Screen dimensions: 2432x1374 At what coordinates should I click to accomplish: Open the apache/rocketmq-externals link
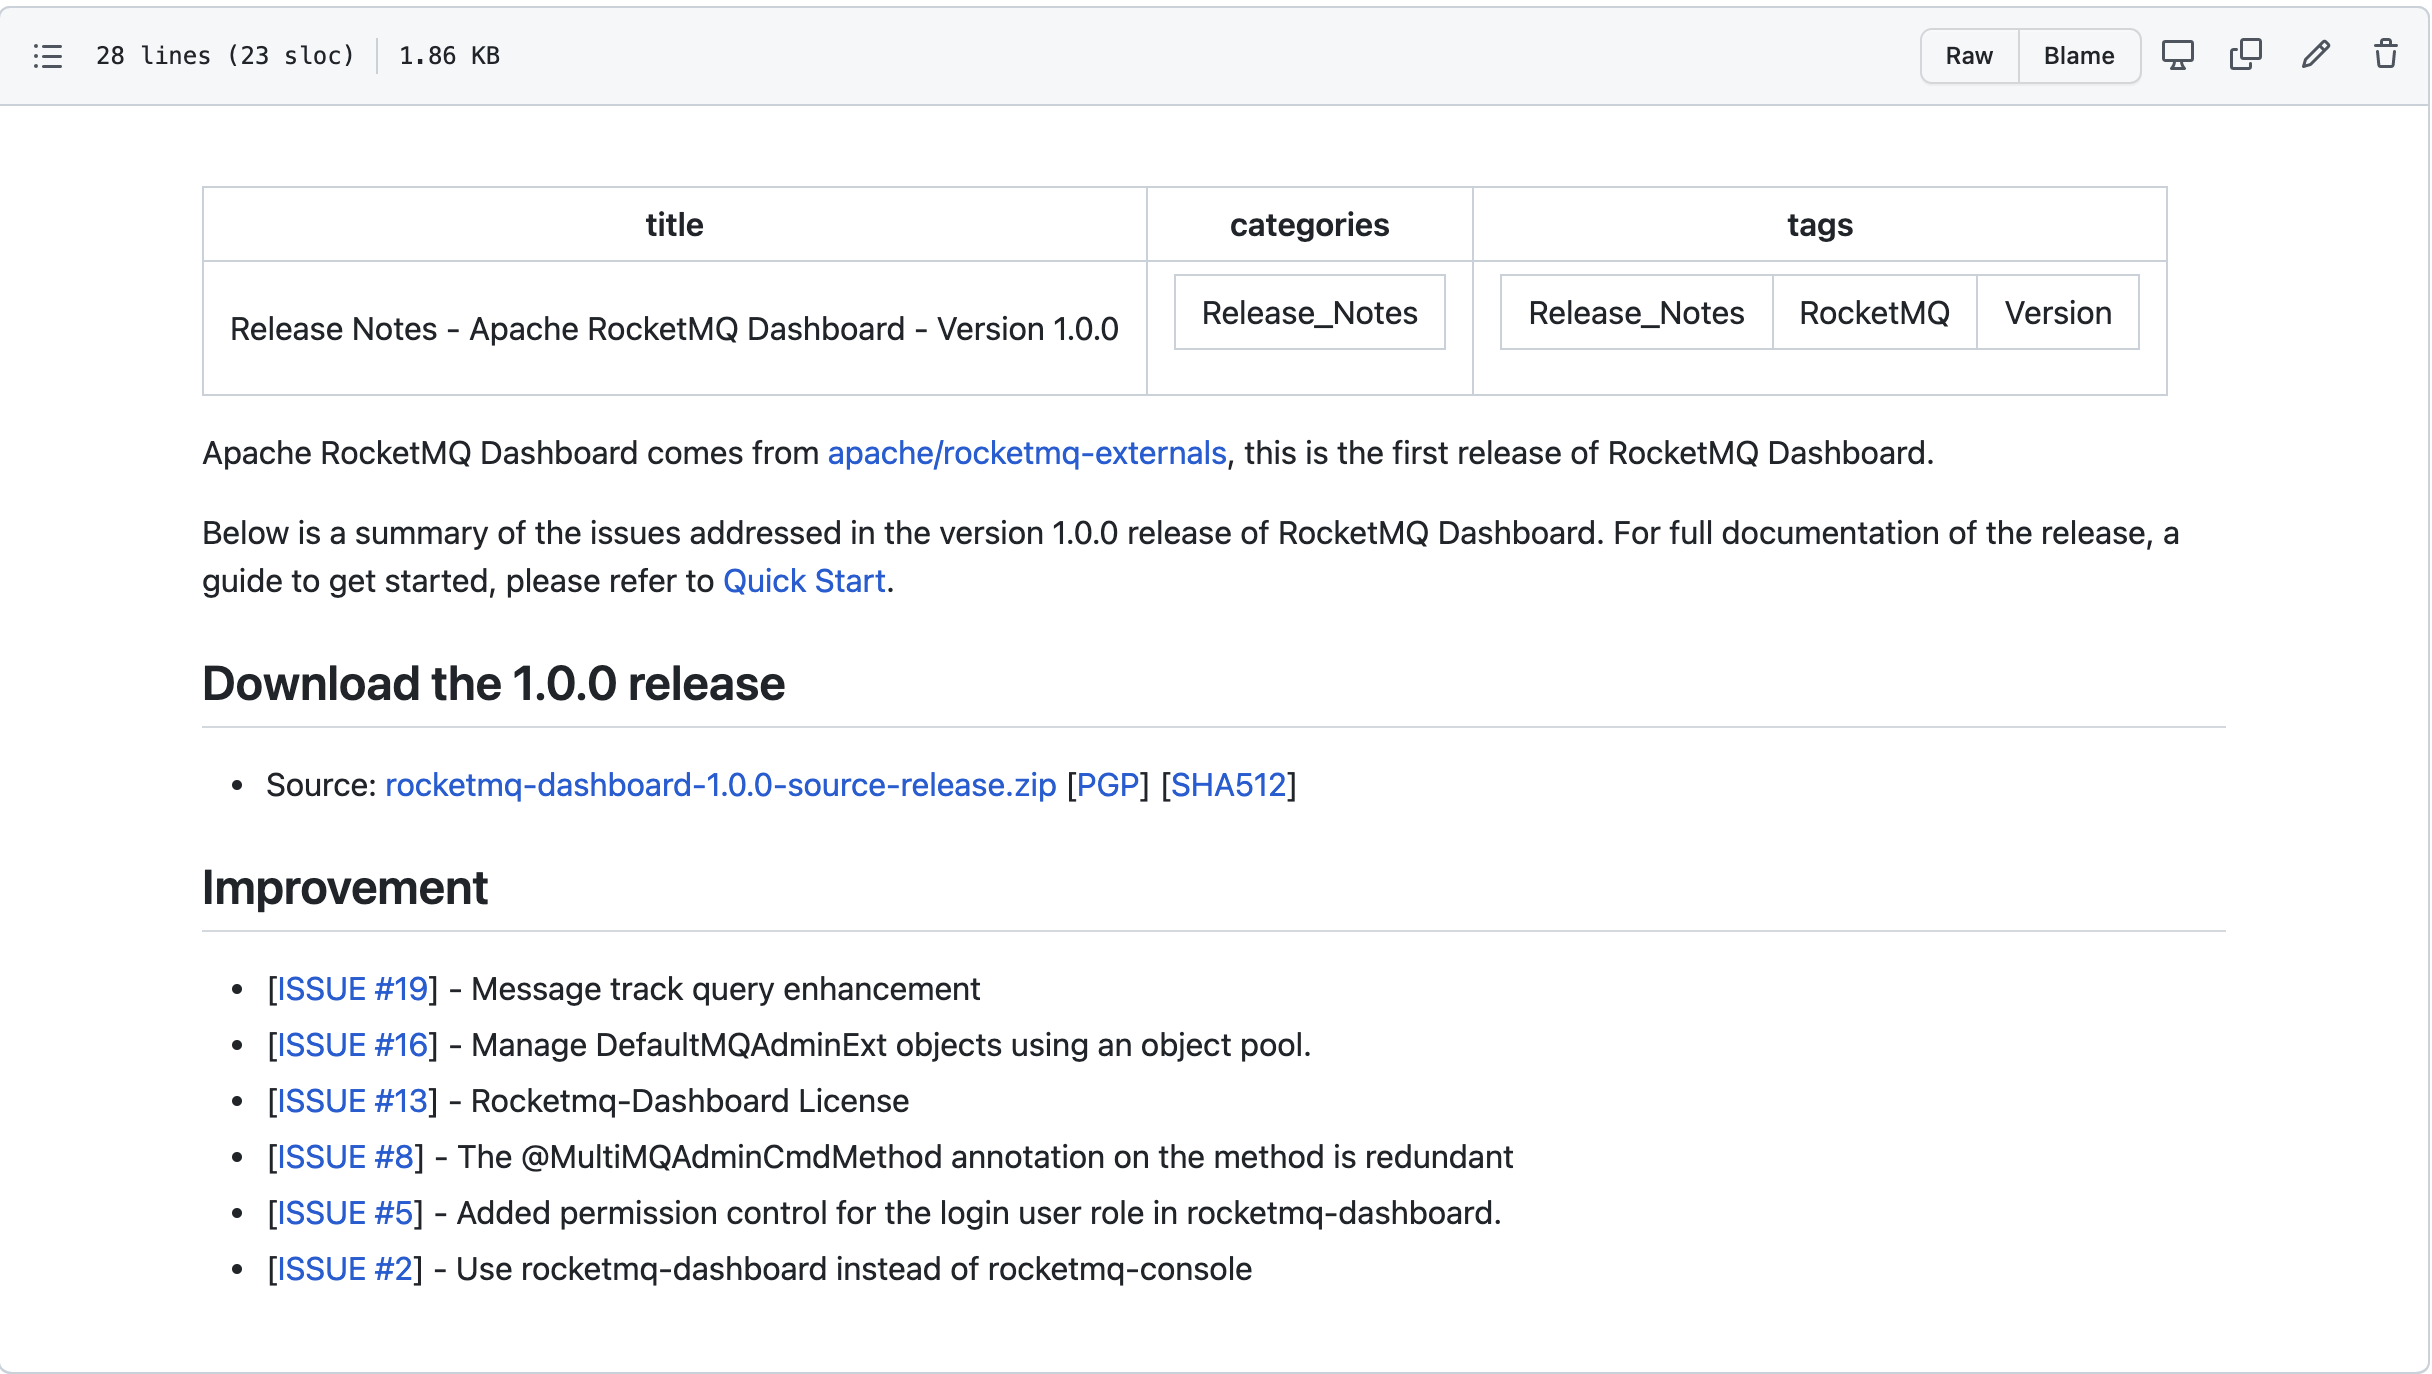(x=1026, y=453)
